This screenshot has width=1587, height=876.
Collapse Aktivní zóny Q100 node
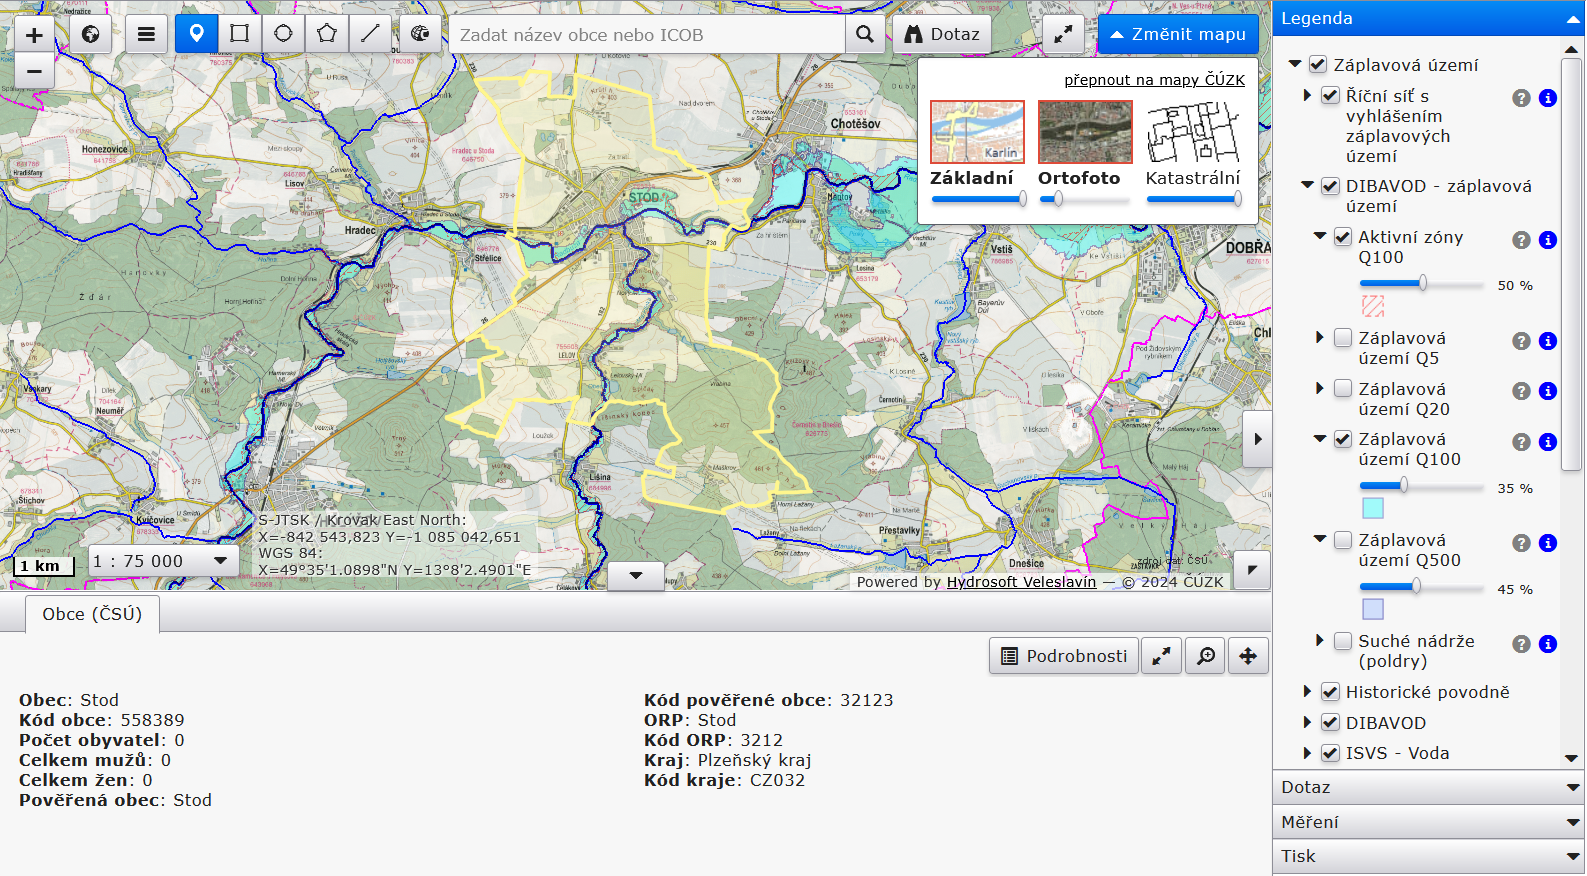(1320, 236)
